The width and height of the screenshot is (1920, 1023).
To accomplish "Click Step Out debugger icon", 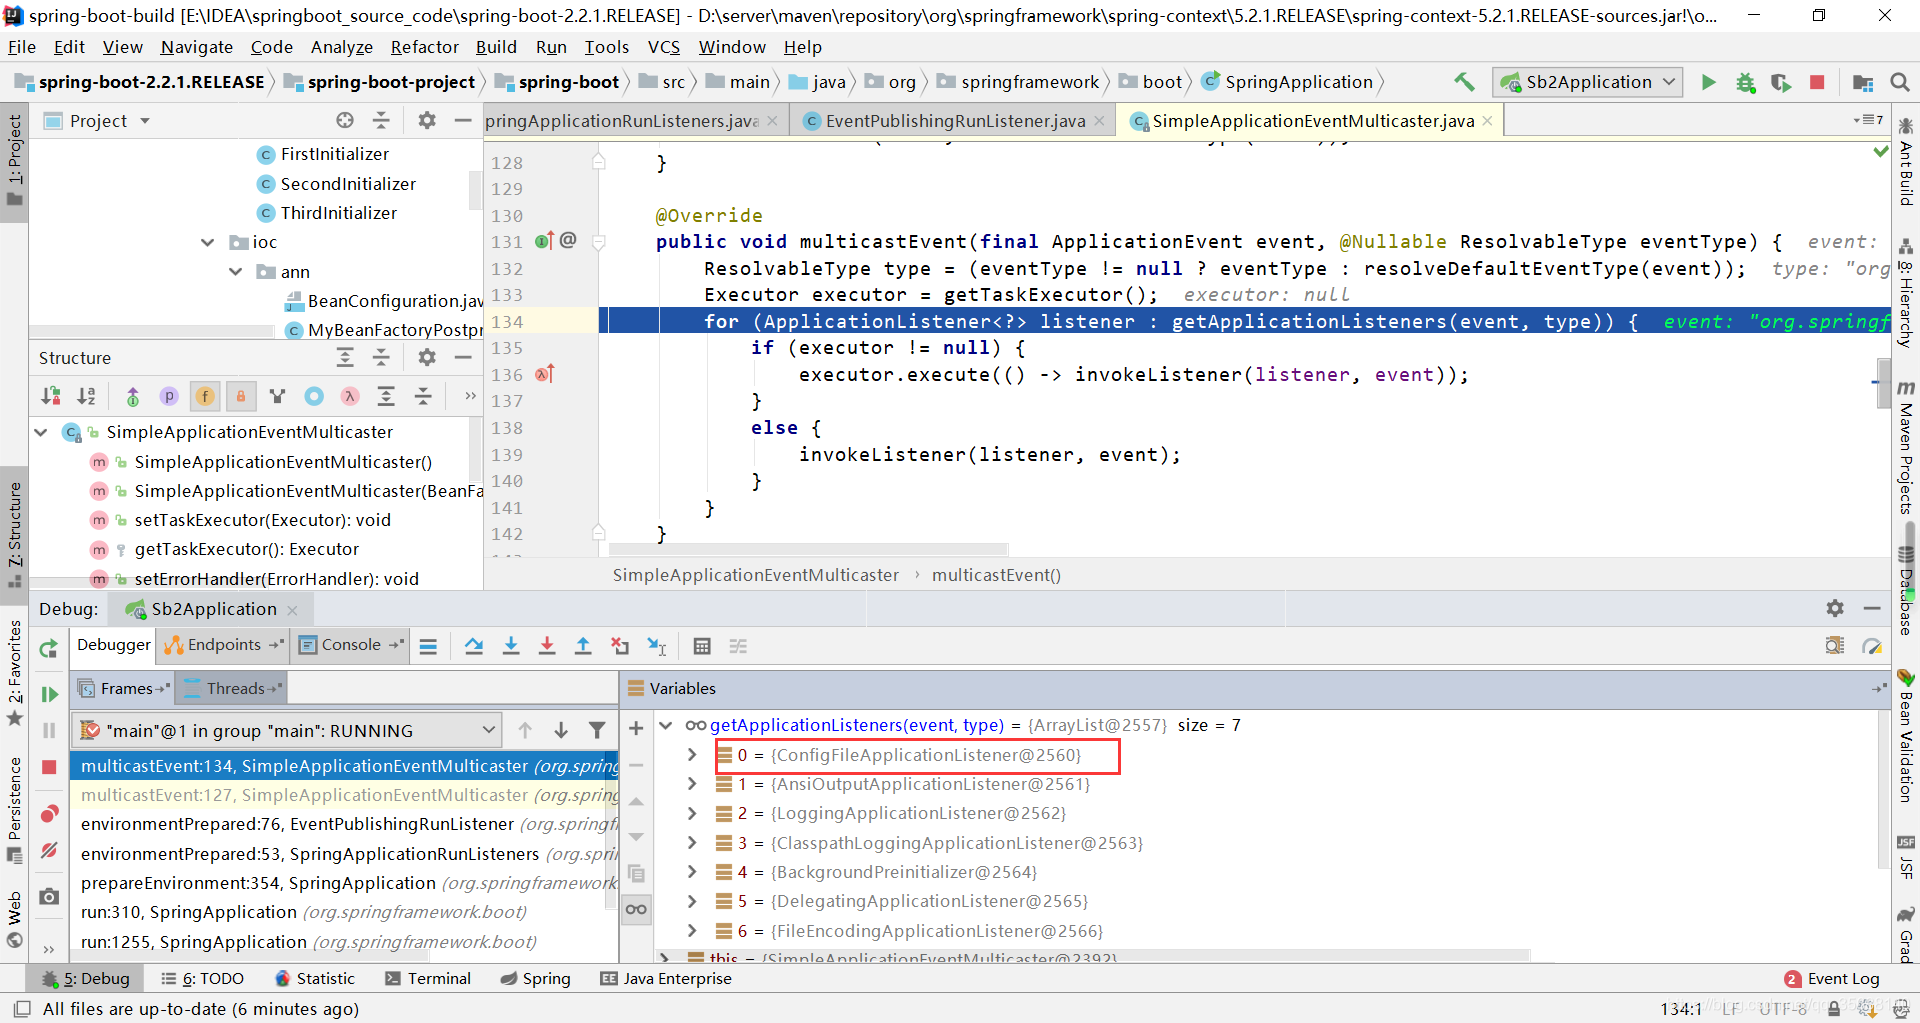I will [583, 646].
